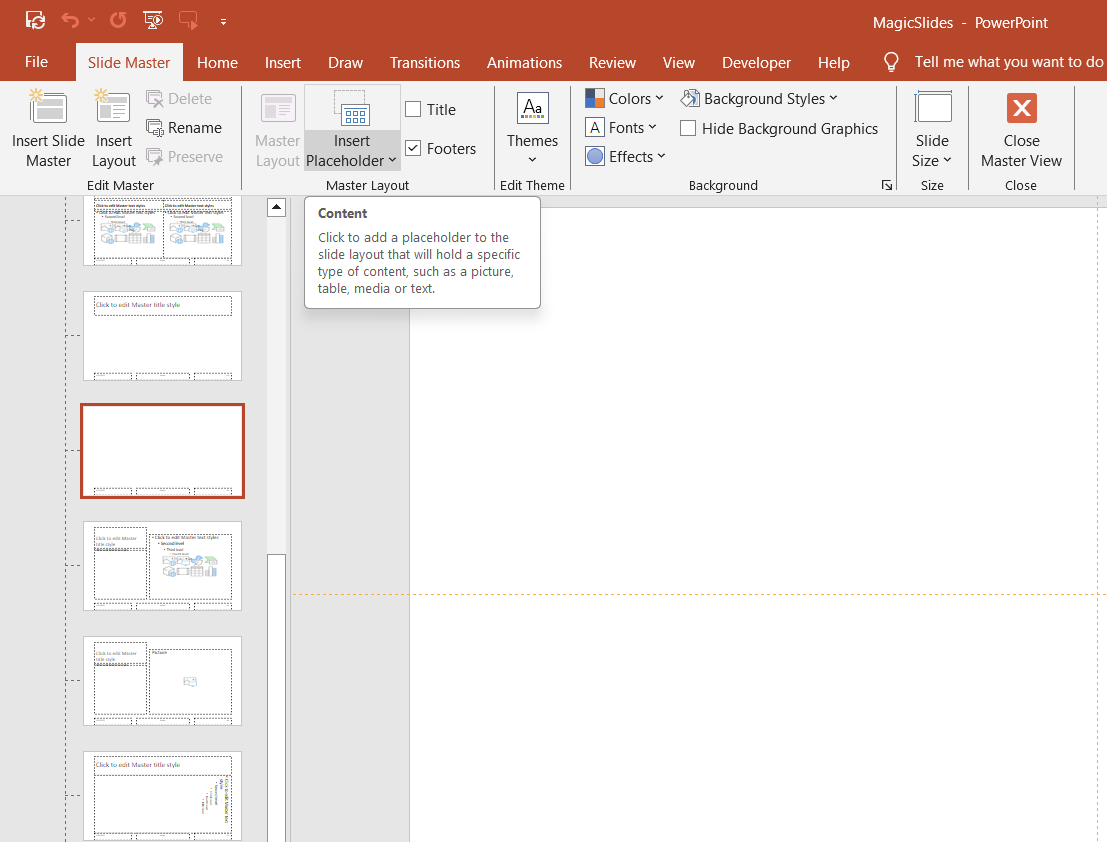Enable the Title checkbox
Image resolution: width=1107 pixels, height=842 pixels.
pos(413,110)
